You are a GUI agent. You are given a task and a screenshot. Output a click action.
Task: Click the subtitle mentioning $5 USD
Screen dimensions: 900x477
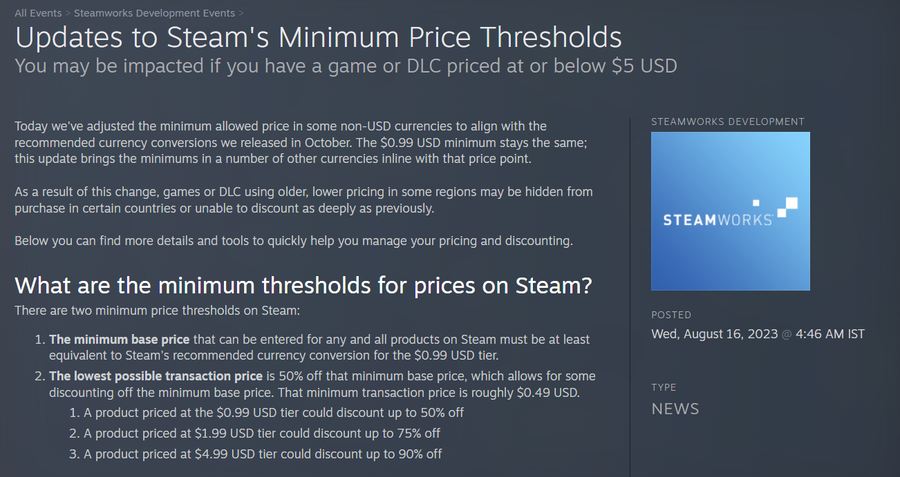point(346,66)
